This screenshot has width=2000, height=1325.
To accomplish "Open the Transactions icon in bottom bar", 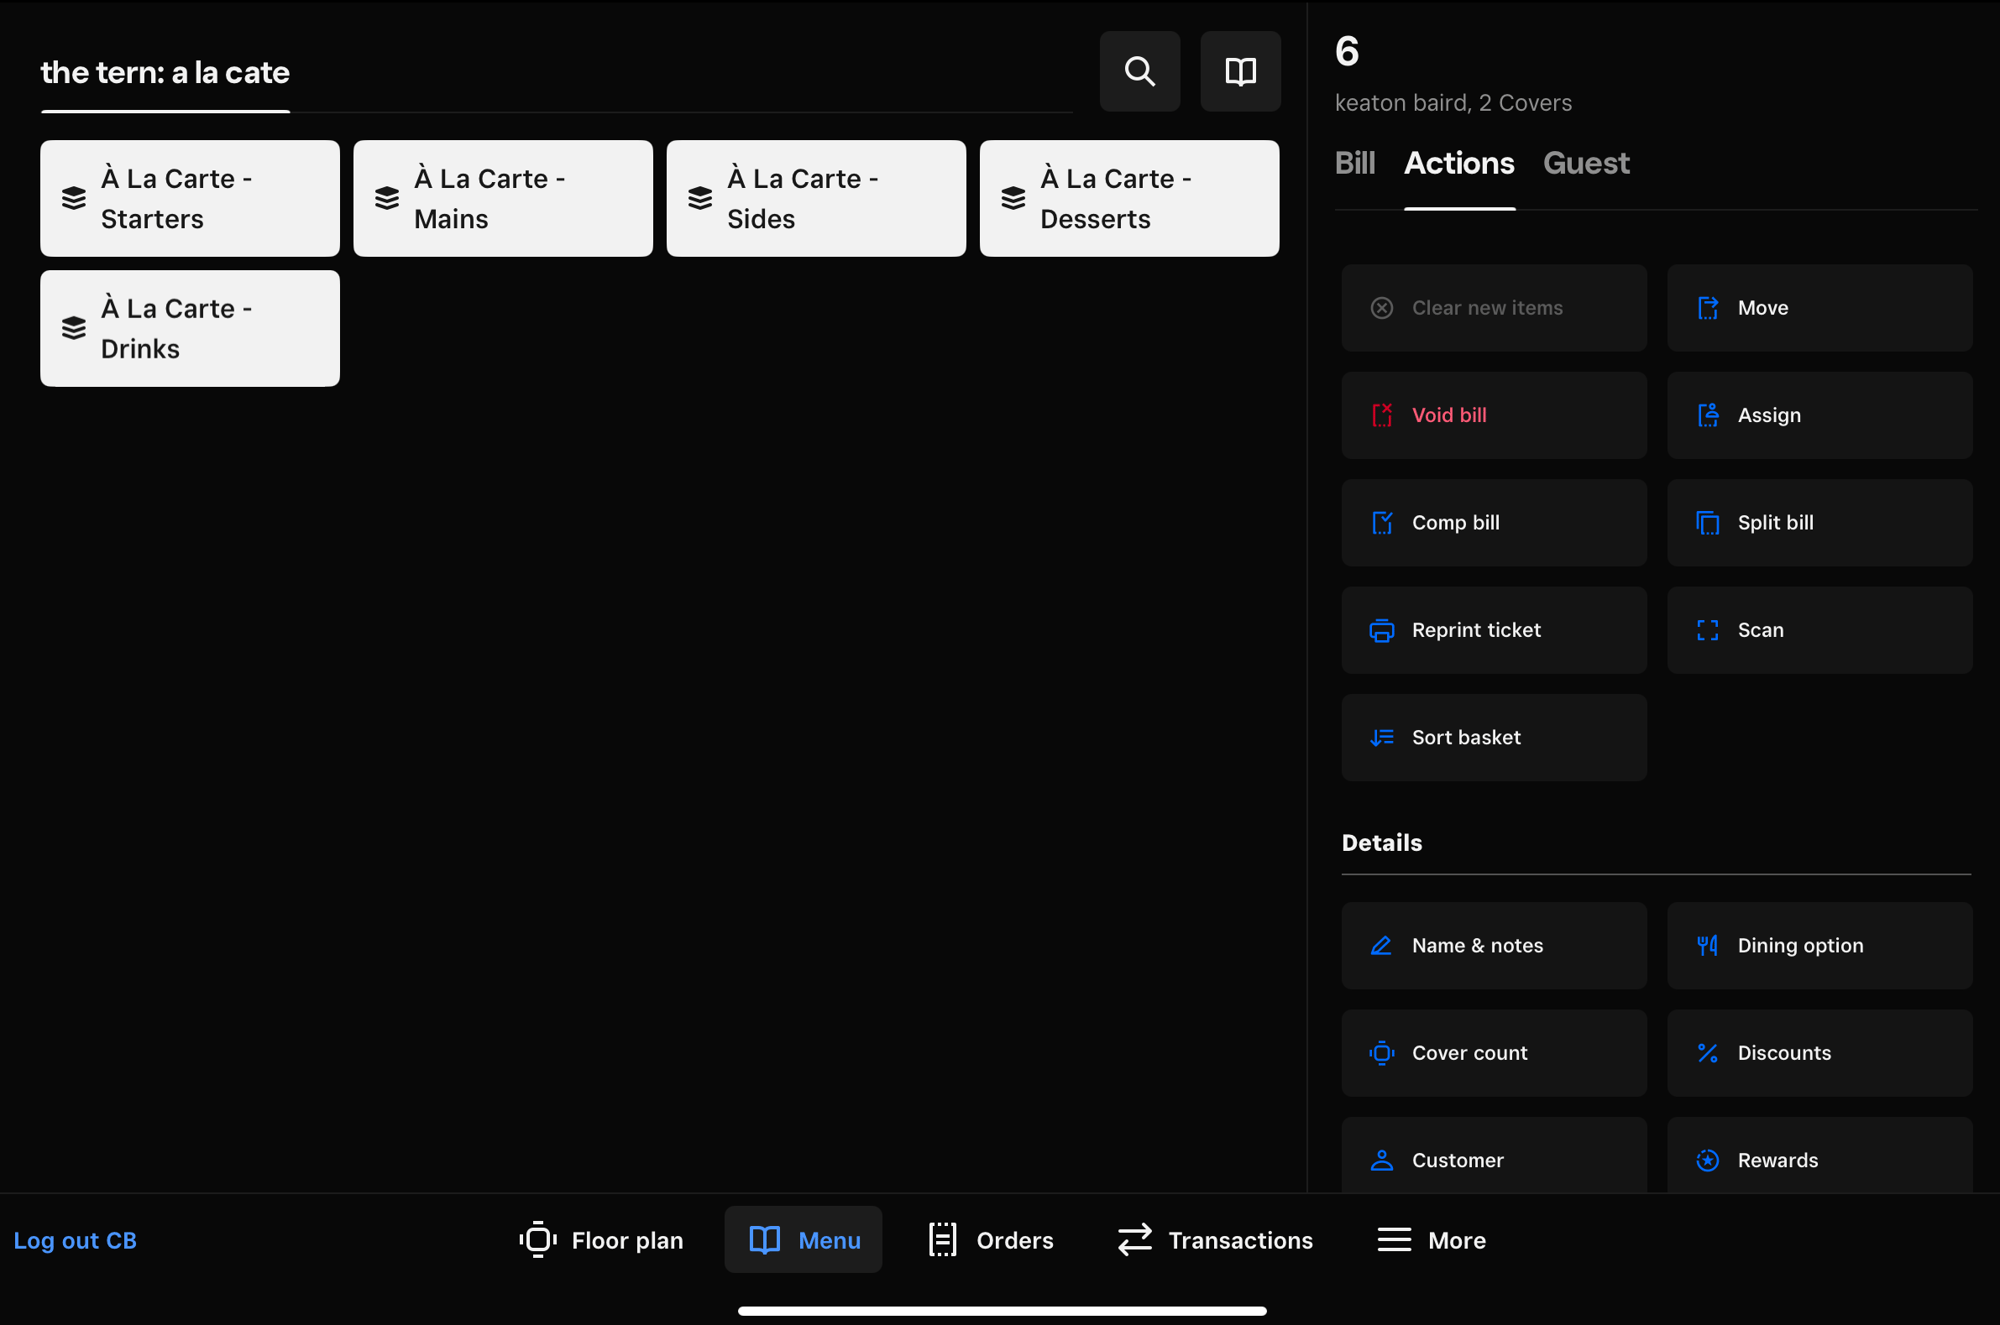I will 1134,1239.
